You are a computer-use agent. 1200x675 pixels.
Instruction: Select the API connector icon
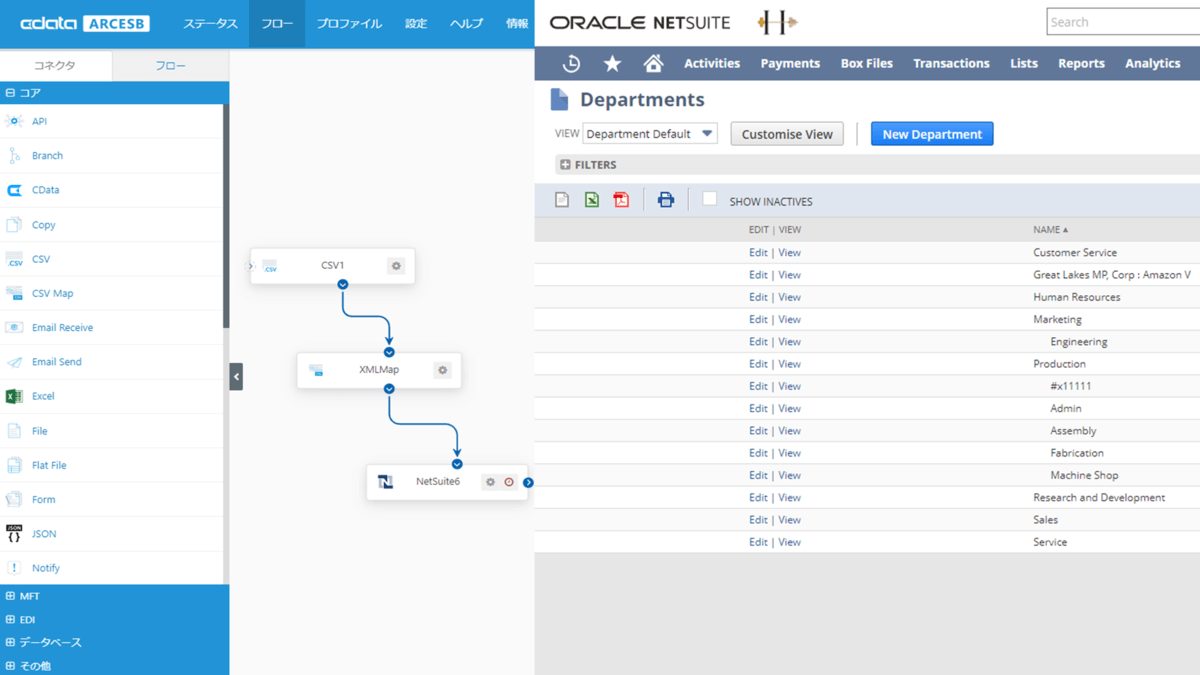tap(14, 121)
